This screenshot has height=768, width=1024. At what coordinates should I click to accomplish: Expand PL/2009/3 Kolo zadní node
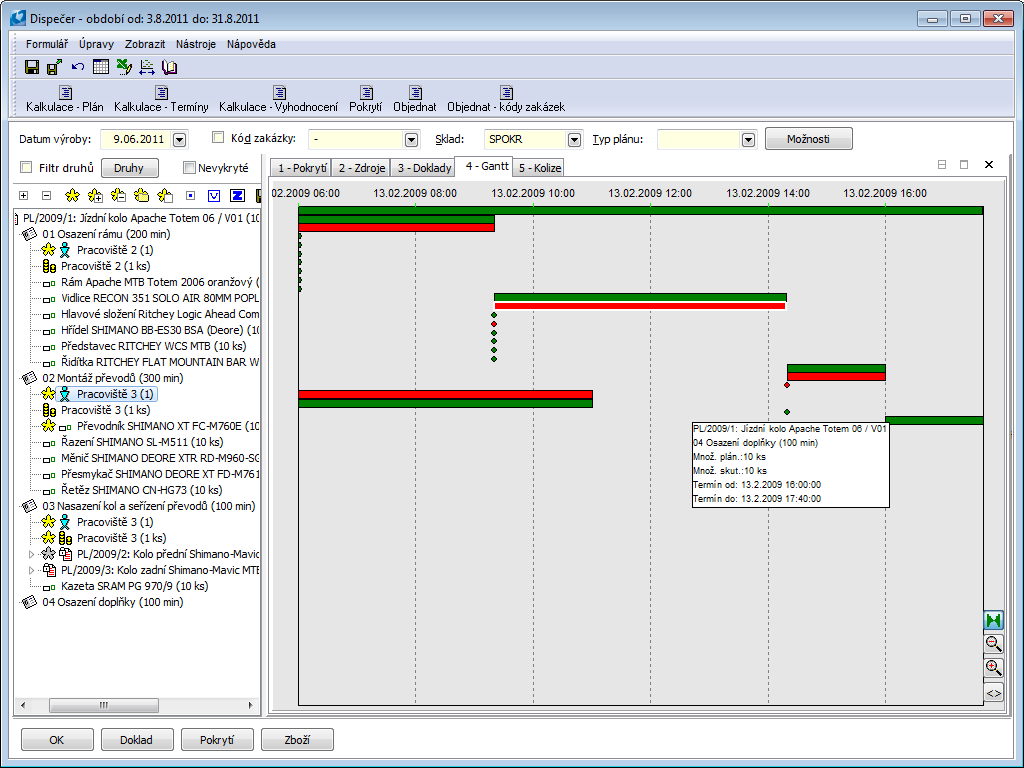31,570
